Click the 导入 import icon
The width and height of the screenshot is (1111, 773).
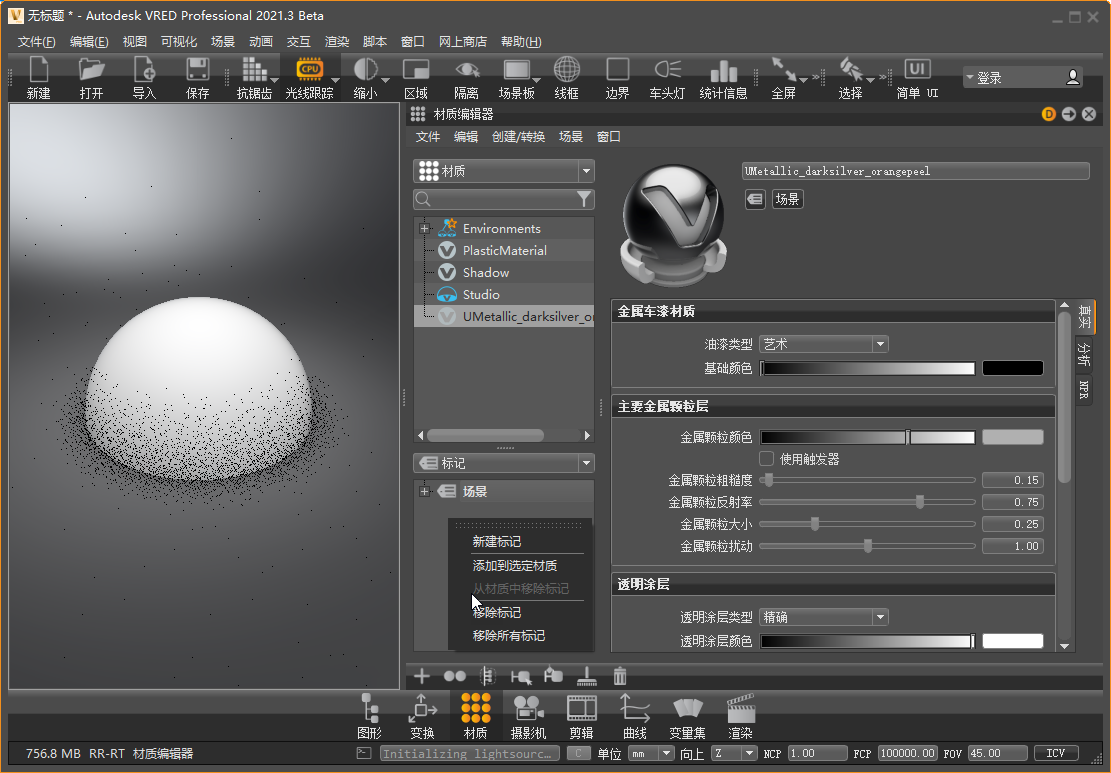144,78
